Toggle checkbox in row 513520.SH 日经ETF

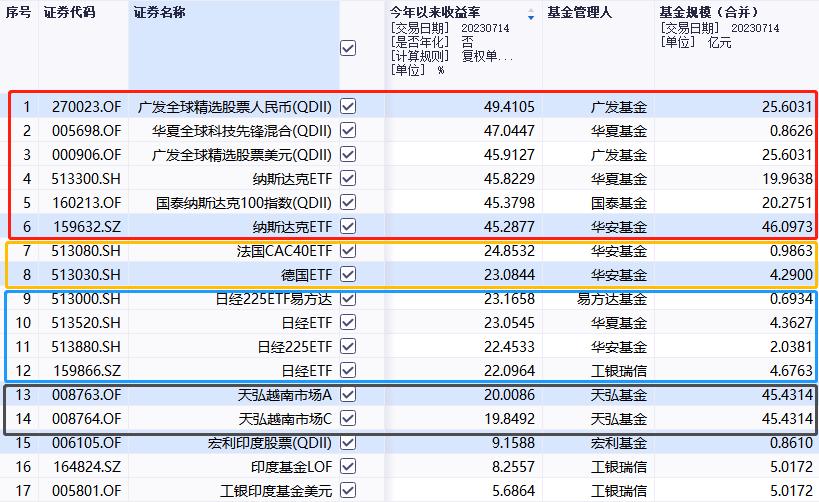tap(348, 323)
